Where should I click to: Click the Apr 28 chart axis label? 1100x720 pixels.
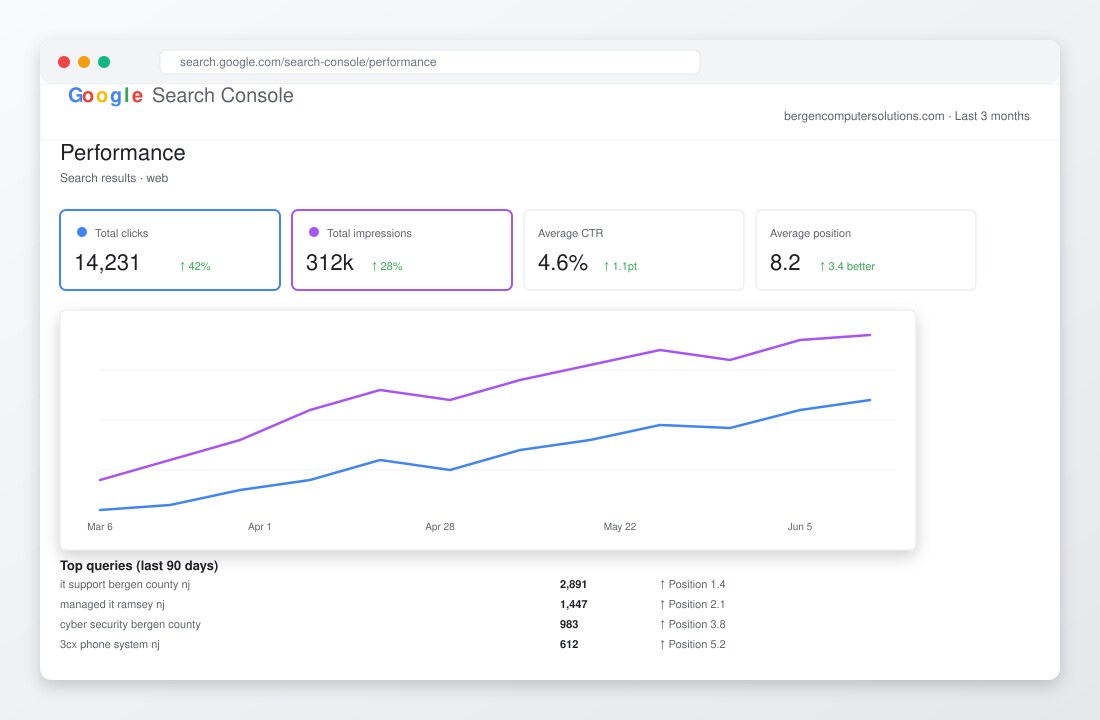pos(440,526)
